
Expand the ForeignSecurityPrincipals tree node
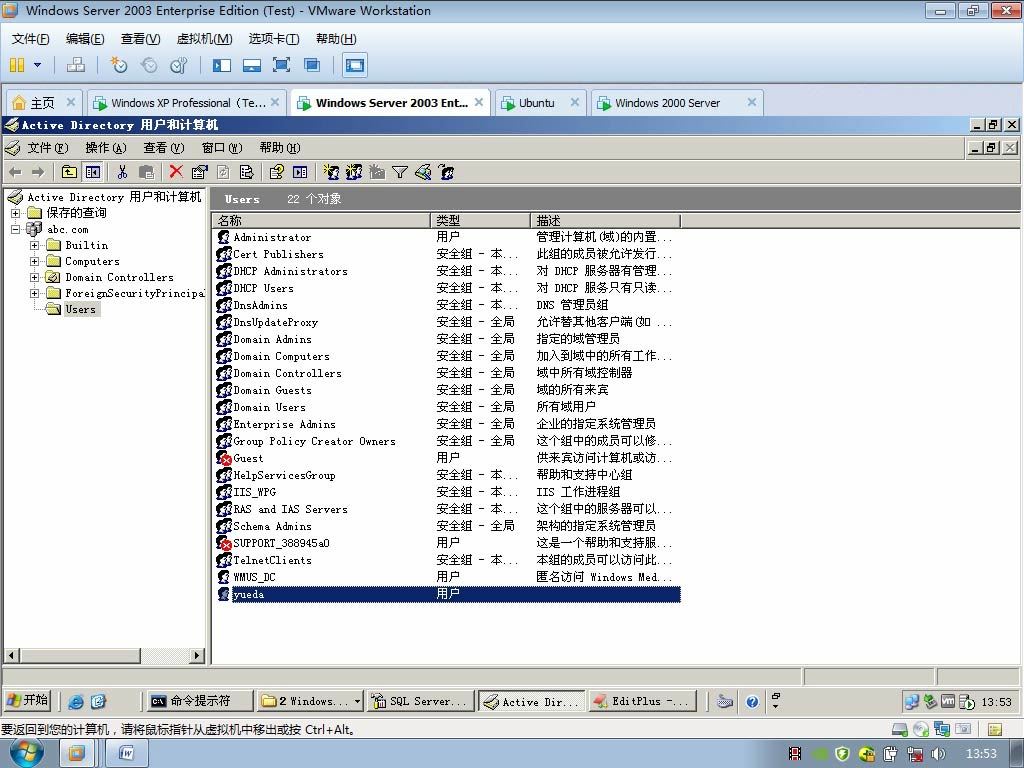(35, 293)
